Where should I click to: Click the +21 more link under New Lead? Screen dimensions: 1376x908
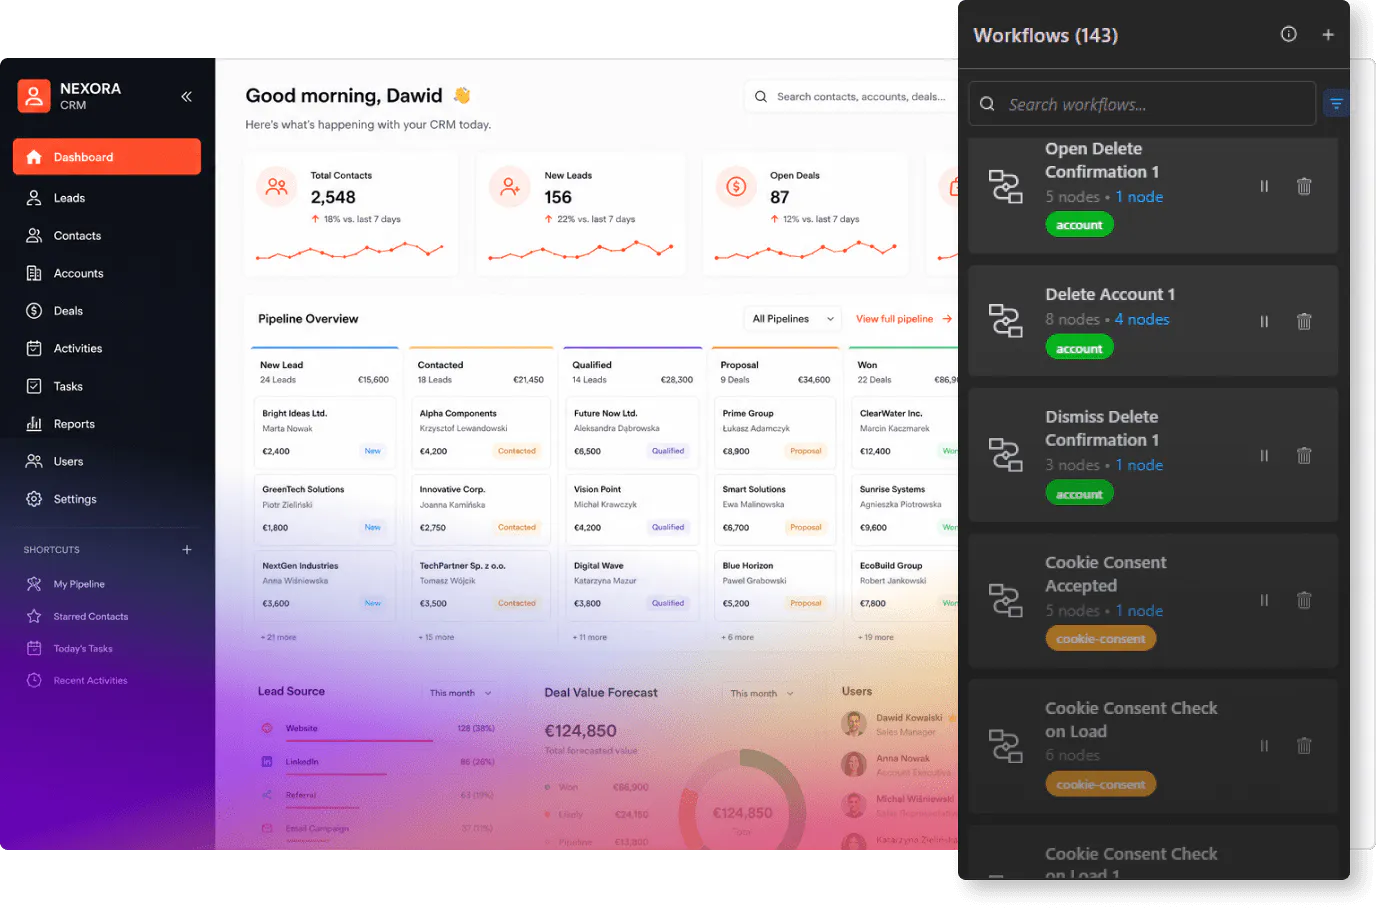tap(279, 637)
